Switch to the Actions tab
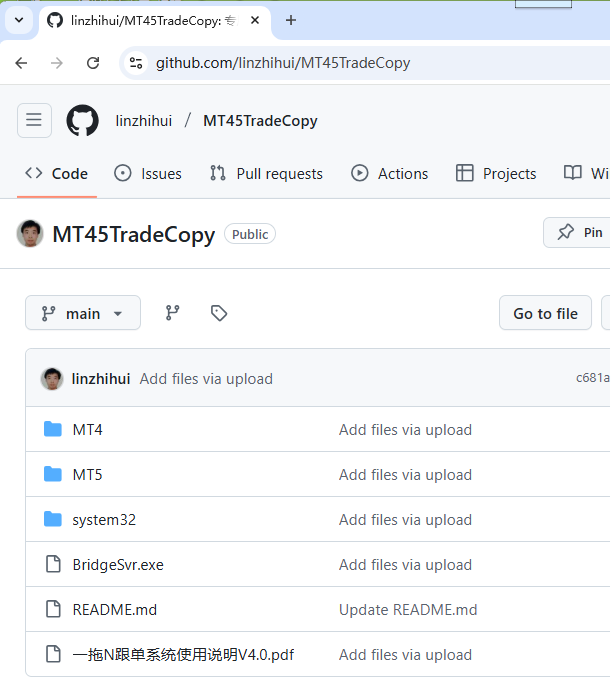This screenshot has width=613, height=699. coord(390,173)
